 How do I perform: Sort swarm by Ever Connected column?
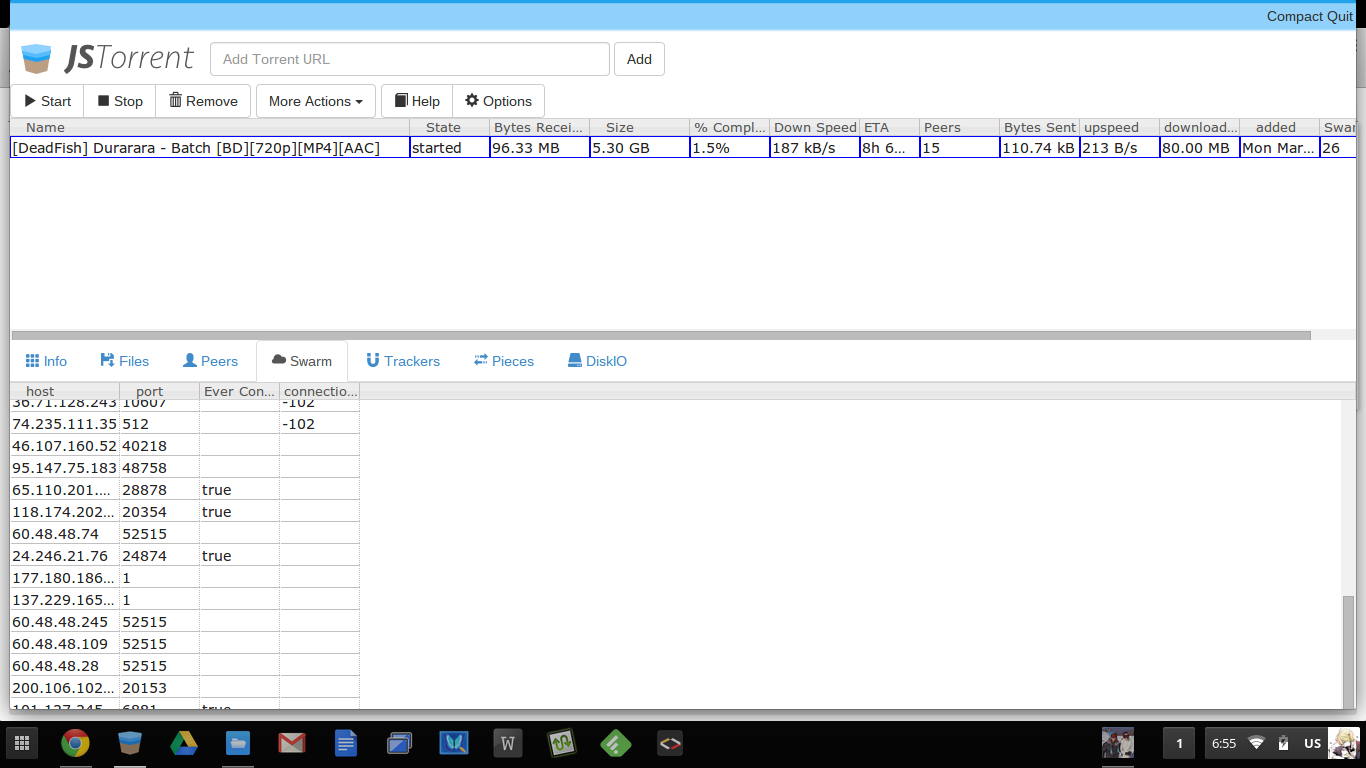click(240, 391)
